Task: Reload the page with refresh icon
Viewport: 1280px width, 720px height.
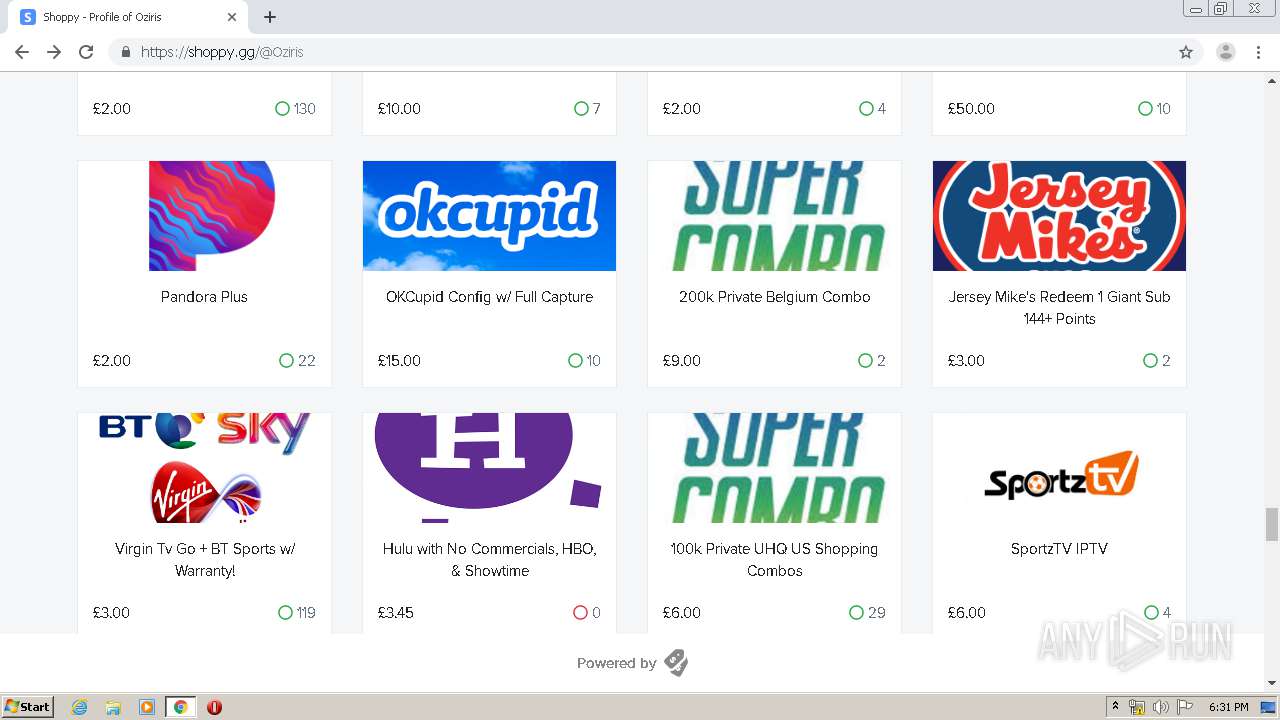Action: (x=86, y=52)
